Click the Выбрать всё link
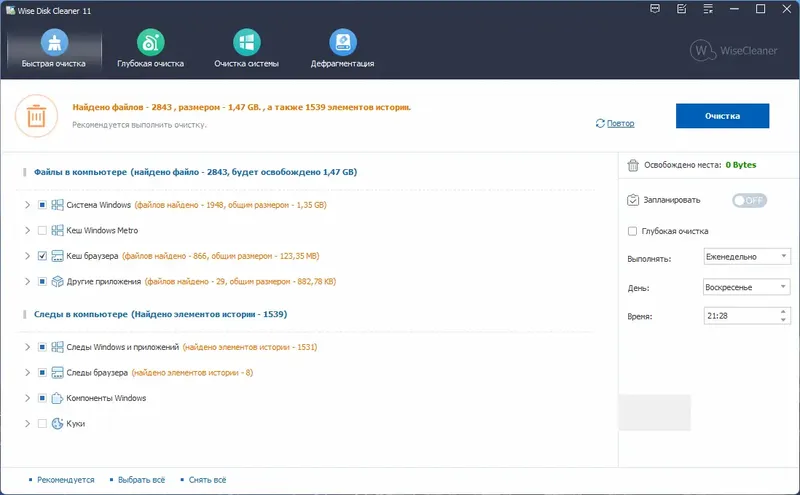 point(141,480)
